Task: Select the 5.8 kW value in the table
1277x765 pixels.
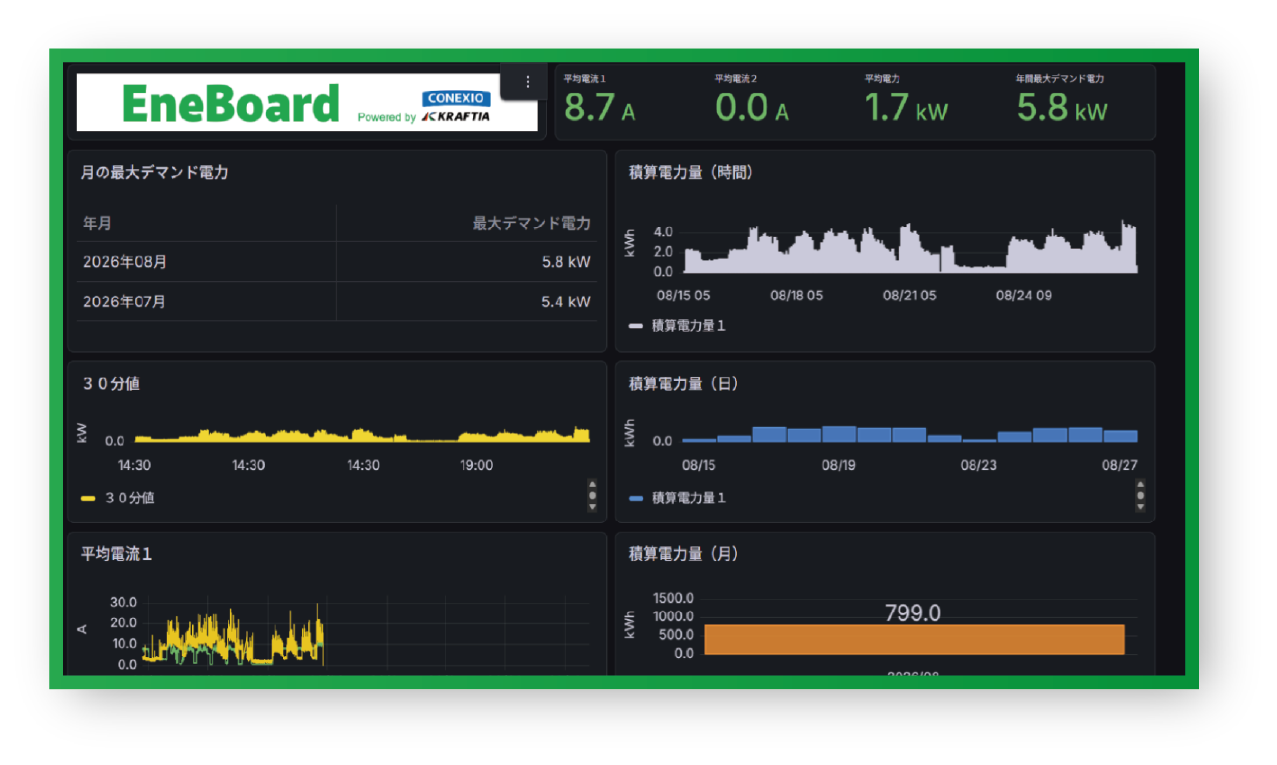Action: [x=566, y=262]
